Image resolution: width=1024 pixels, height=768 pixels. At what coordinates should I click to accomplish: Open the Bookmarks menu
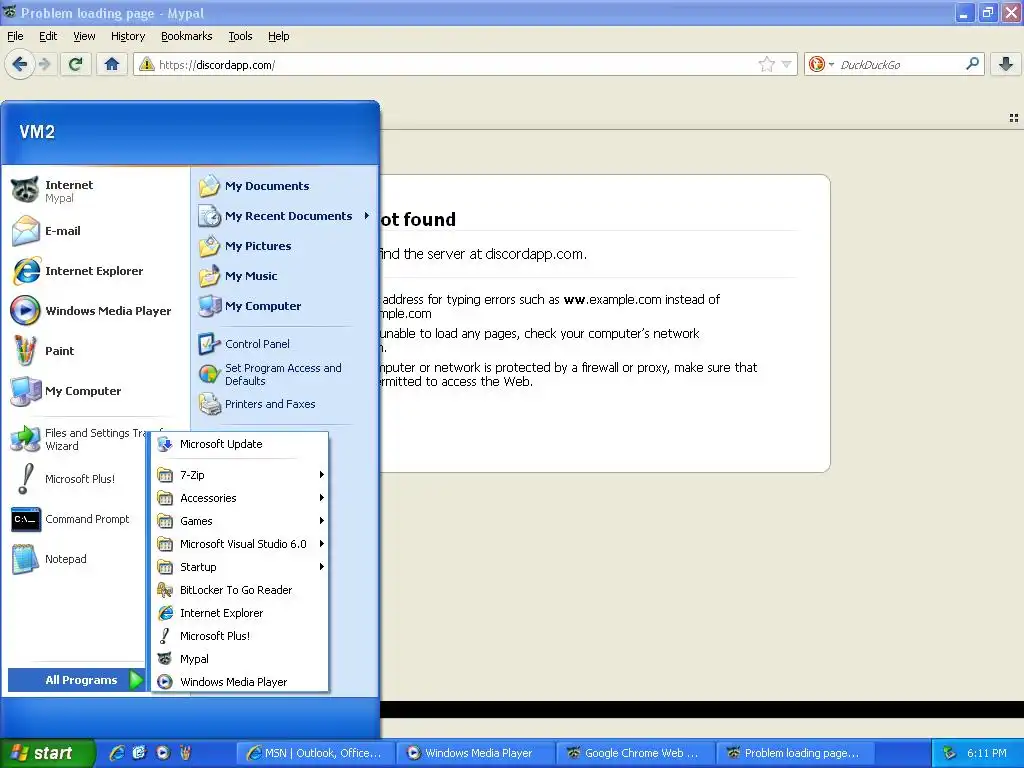pos(187,37)
